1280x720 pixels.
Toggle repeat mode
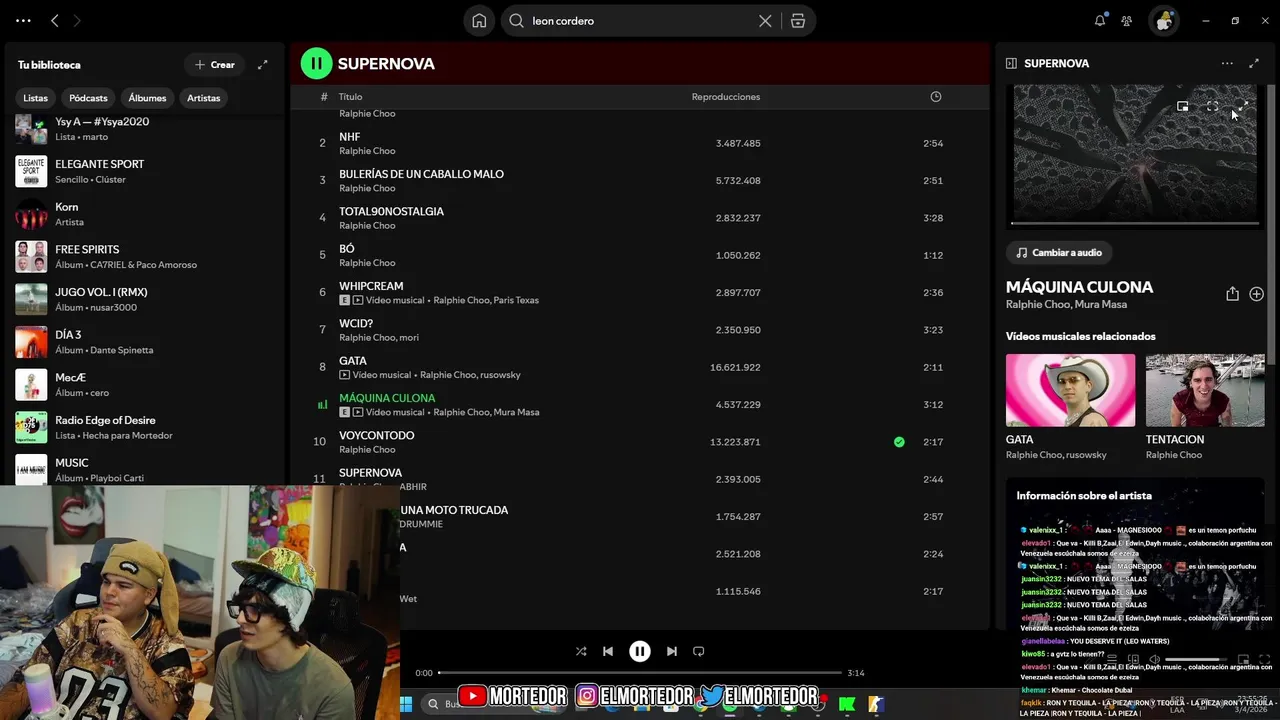699,651
